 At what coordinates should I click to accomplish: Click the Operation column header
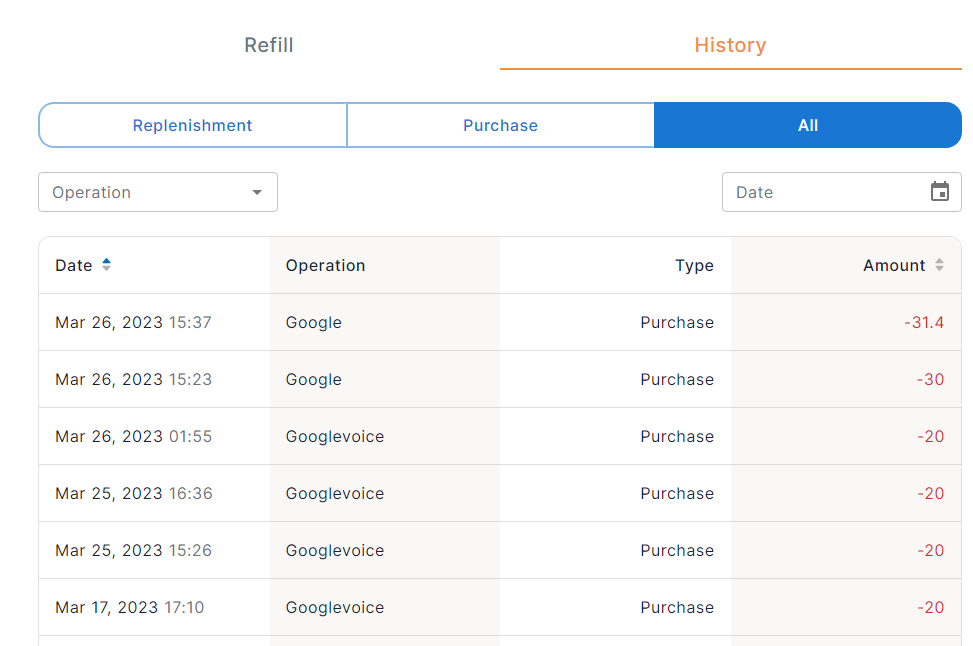point(325,265)
